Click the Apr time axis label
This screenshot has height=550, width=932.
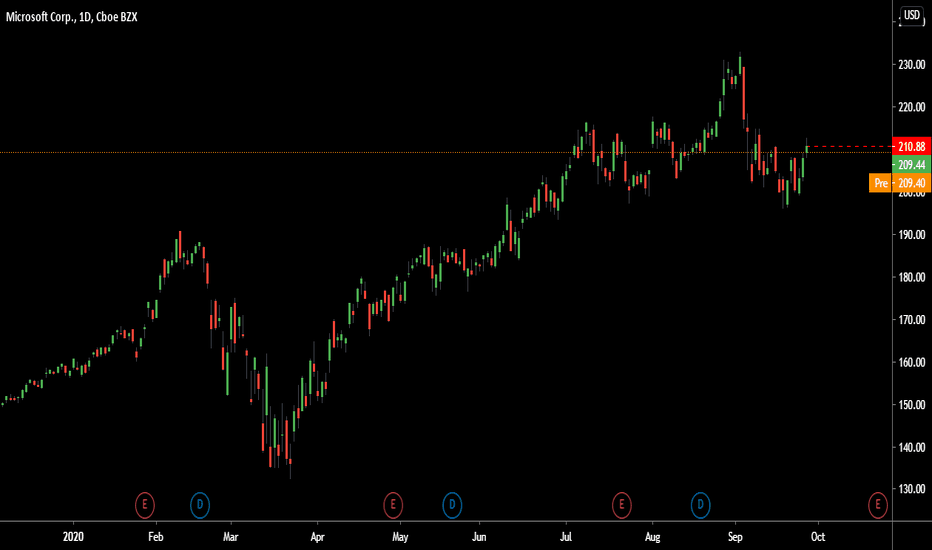(317, 537)
